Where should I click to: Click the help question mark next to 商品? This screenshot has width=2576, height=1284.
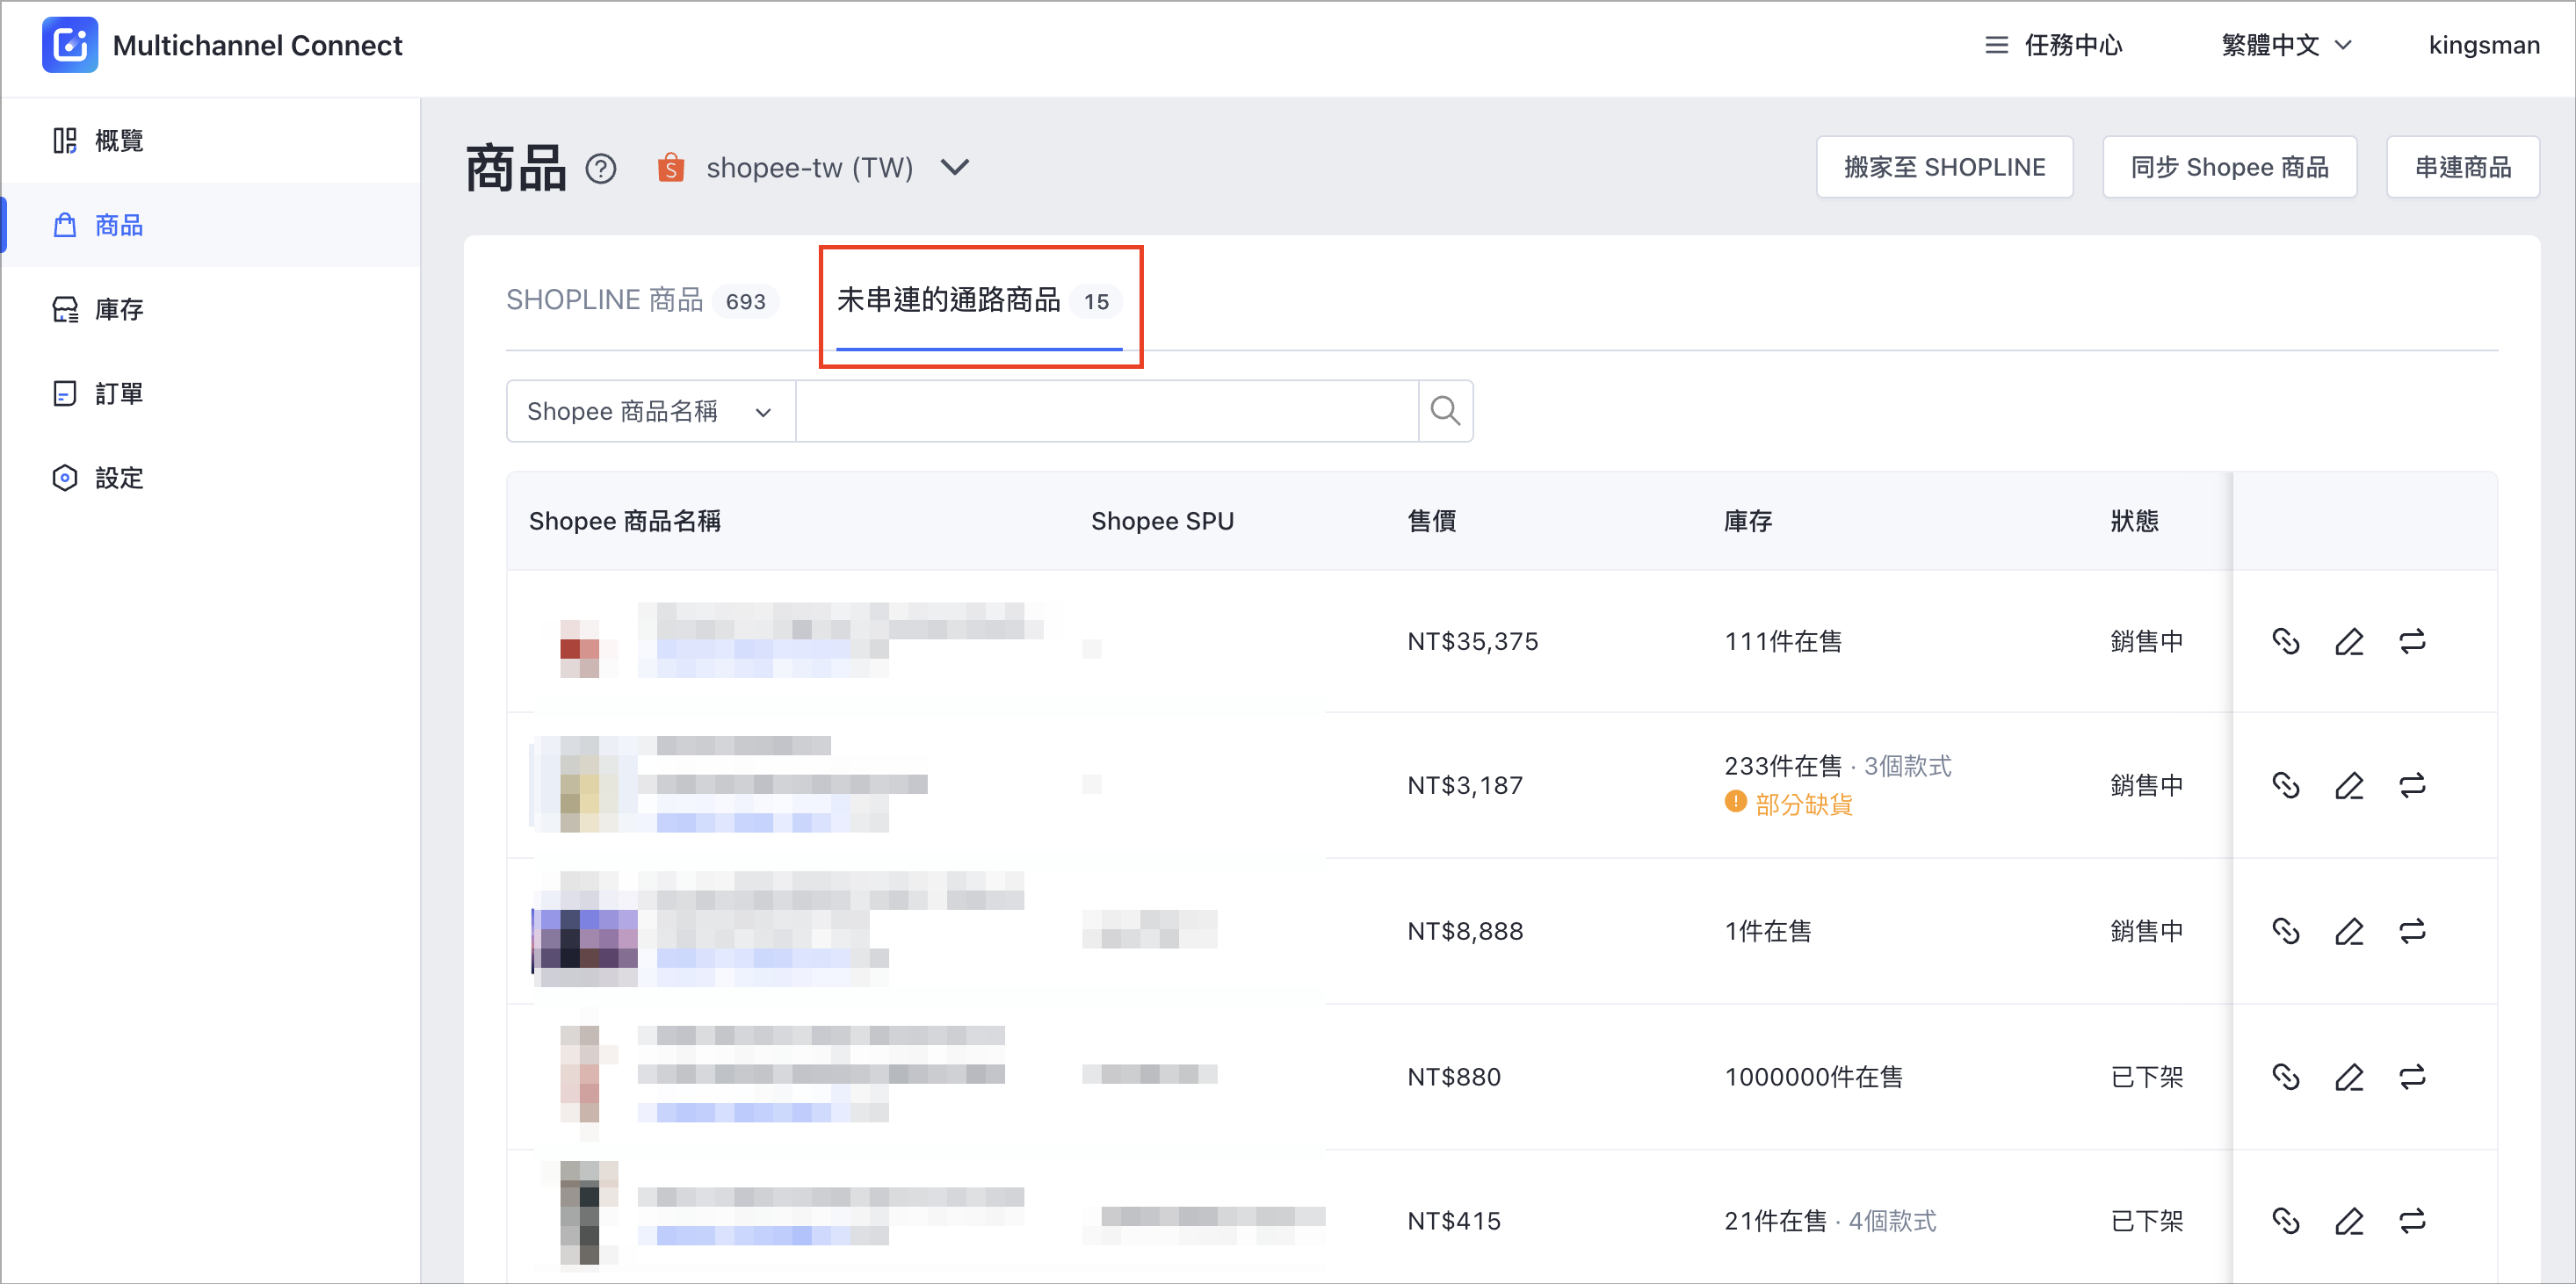601,168
